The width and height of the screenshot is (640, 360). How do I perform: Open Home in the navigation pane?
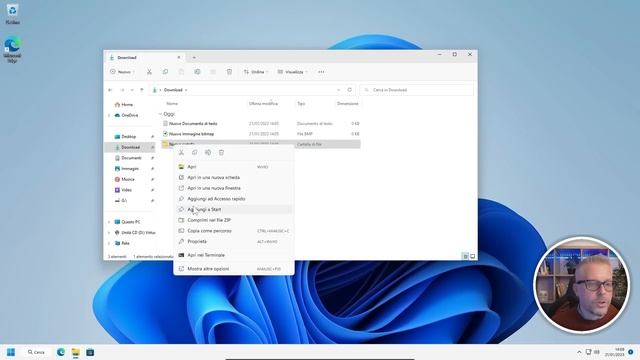pos(124,105)
